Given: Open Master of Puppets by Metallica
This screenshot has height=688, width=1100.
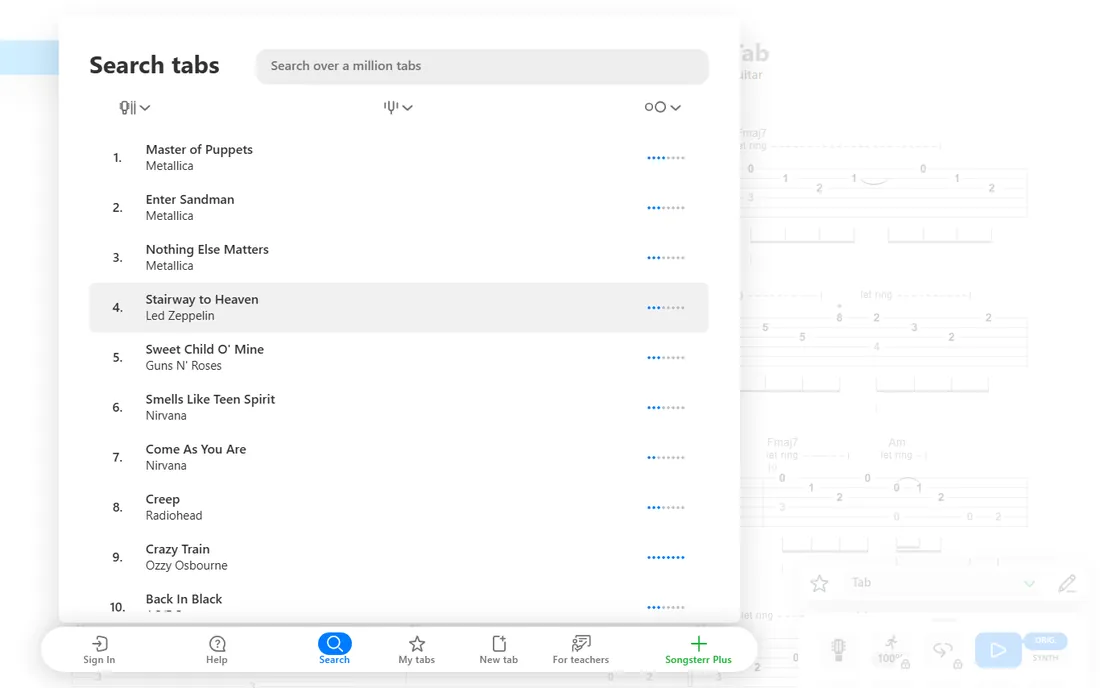Looking at the screenshot, I should pos(398,158).
